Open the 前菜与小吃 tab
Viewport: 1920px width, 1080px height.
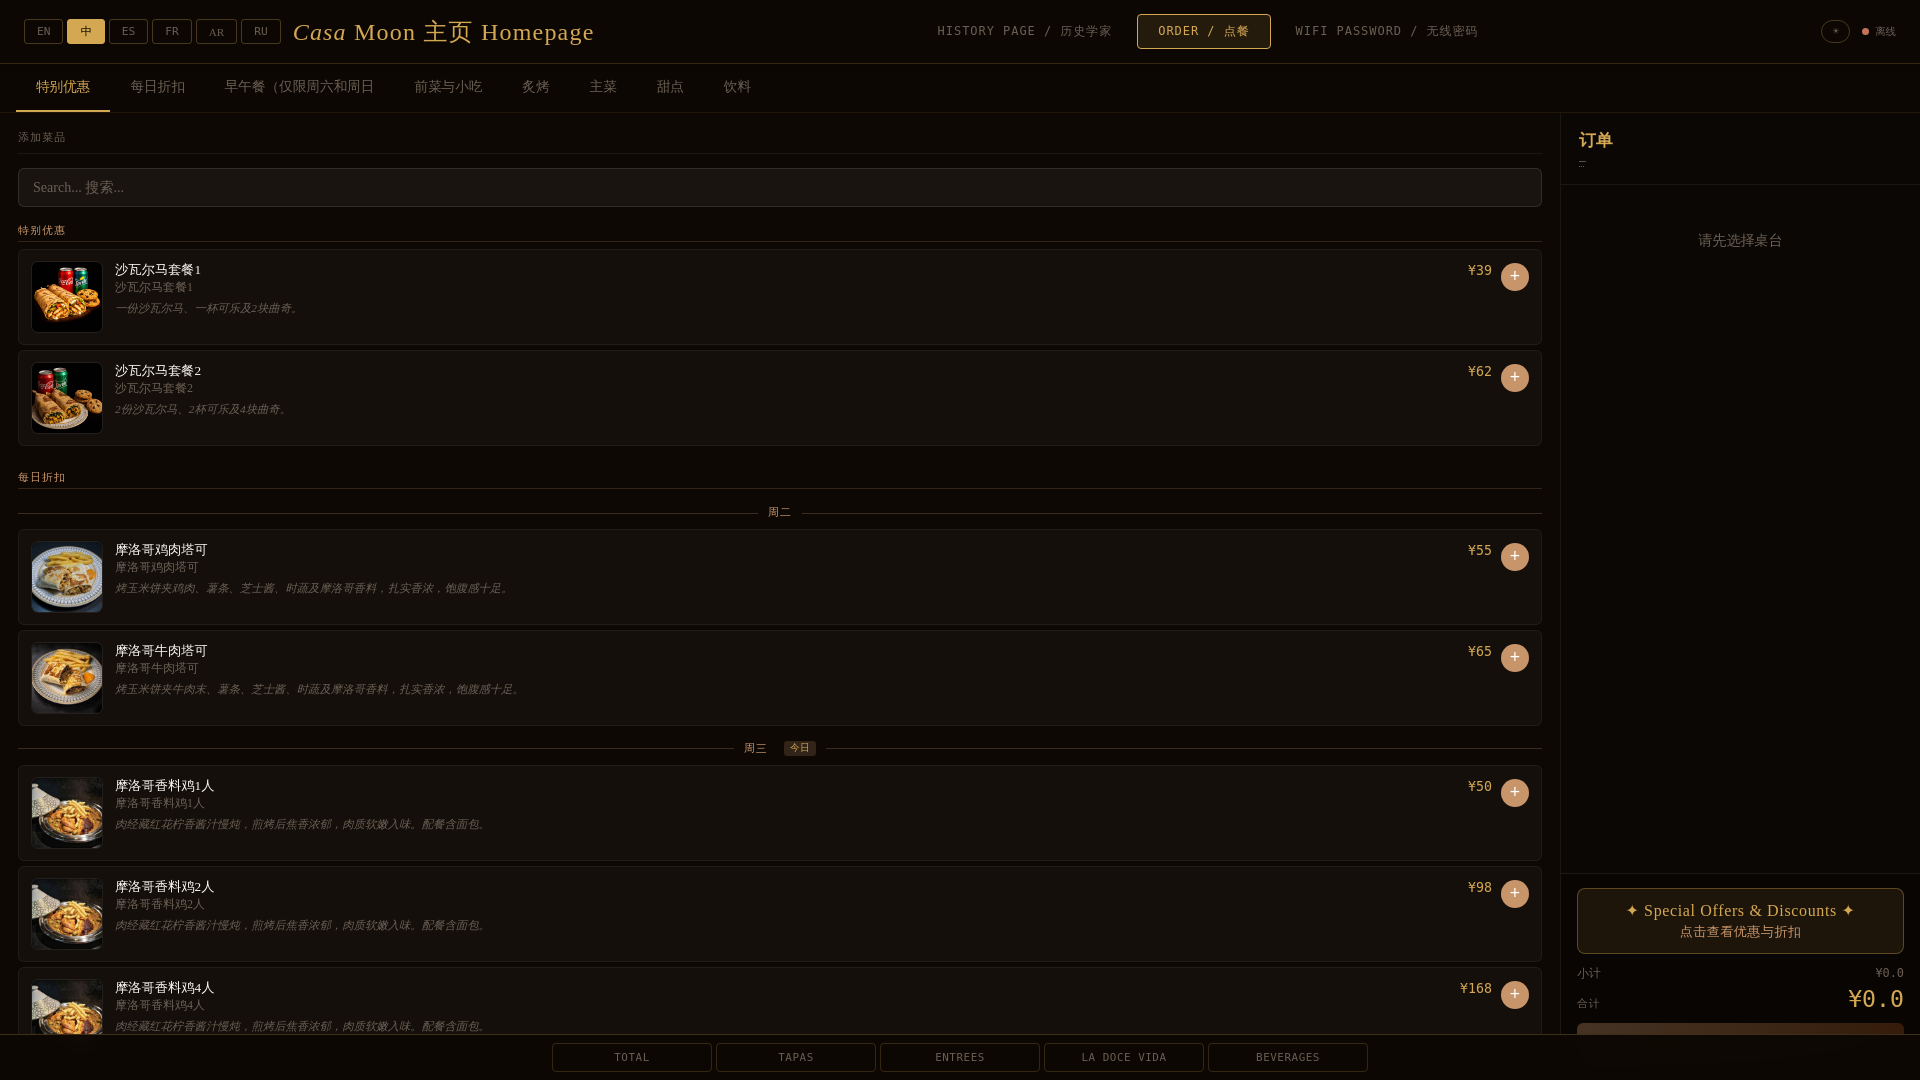(448, 87)
